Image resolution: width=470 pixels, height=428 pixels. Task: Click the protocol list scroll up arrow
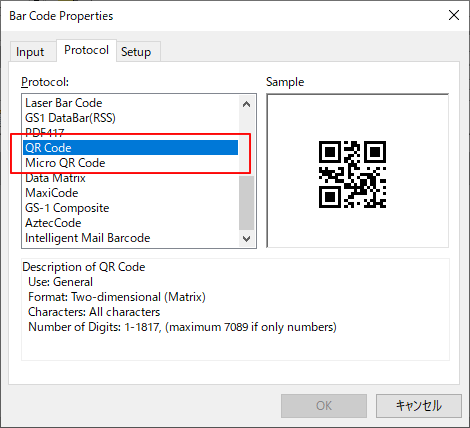(x=247, y=104)
